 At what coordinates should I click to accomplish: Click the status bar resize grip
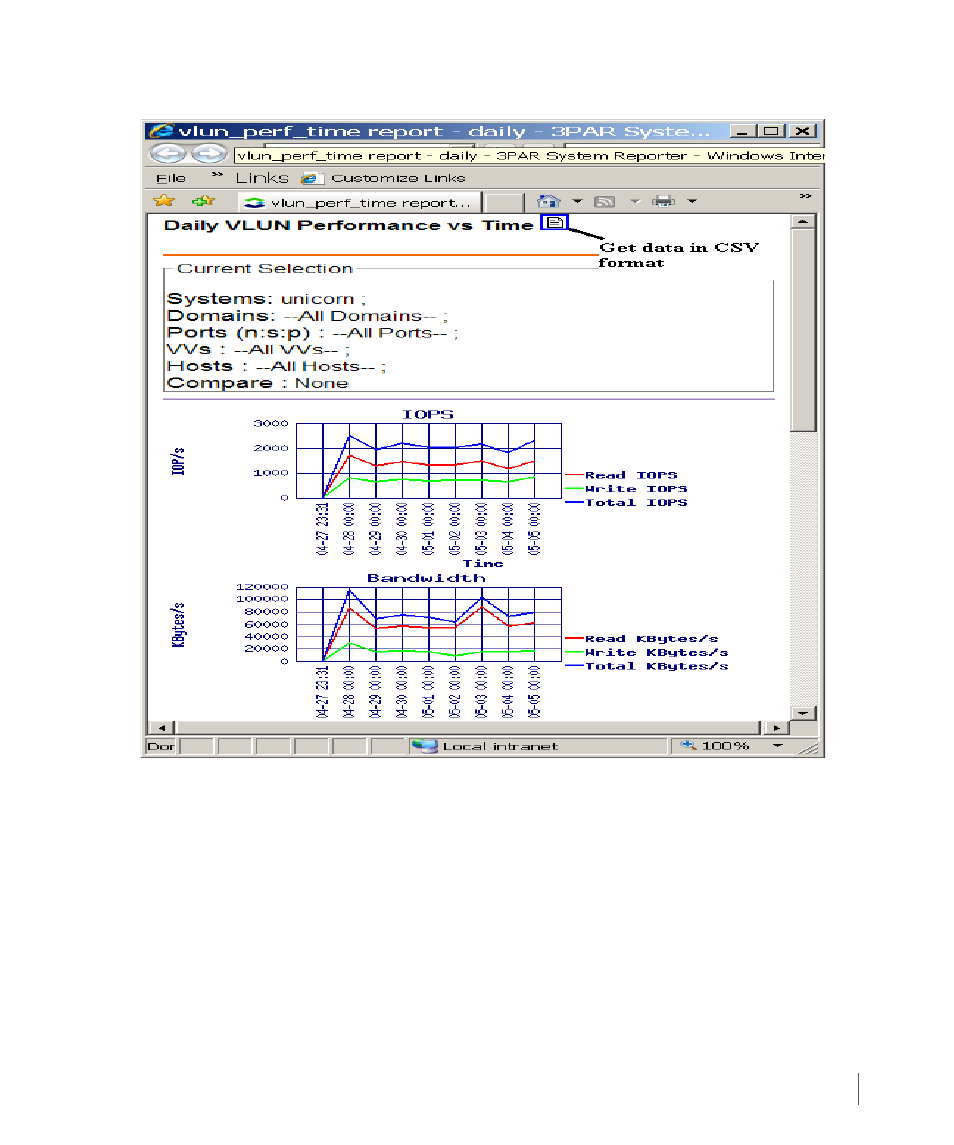(808, 748)
